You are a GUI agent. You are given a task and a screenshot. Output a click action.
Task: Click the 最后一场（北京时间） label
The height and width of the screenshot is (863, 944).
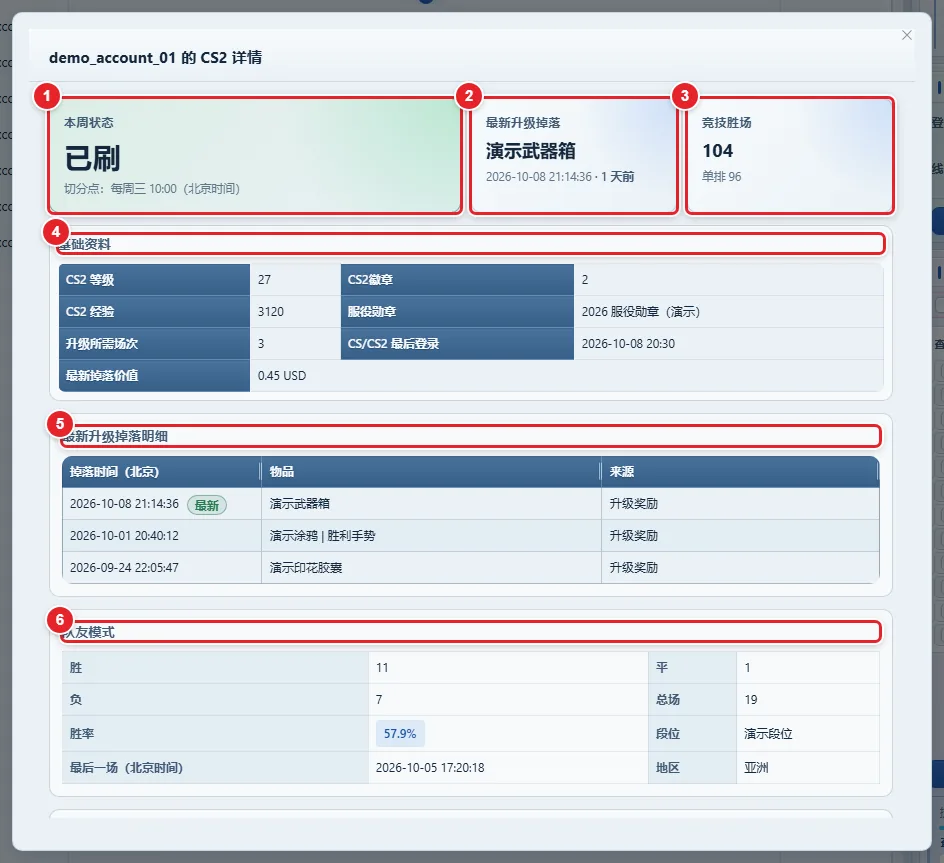click(215, 768)
